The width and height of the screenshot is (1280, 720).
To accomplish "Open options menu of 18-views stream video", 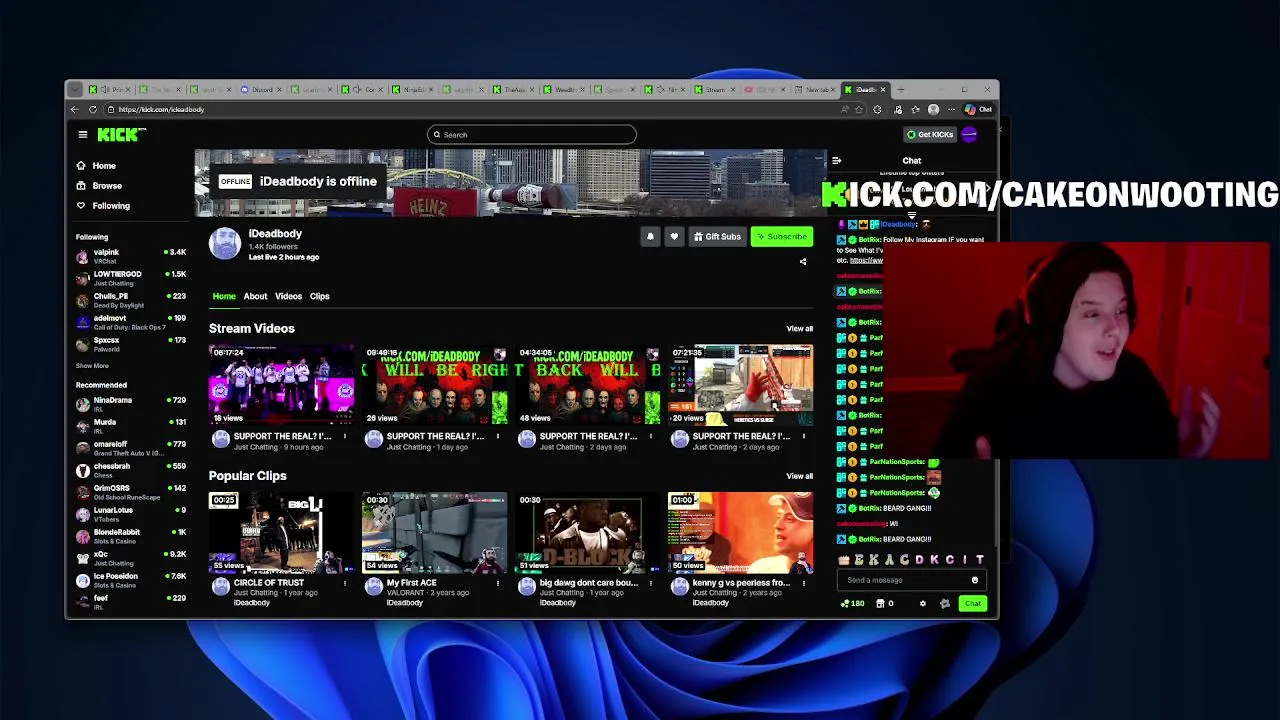I will pos(345,436).
